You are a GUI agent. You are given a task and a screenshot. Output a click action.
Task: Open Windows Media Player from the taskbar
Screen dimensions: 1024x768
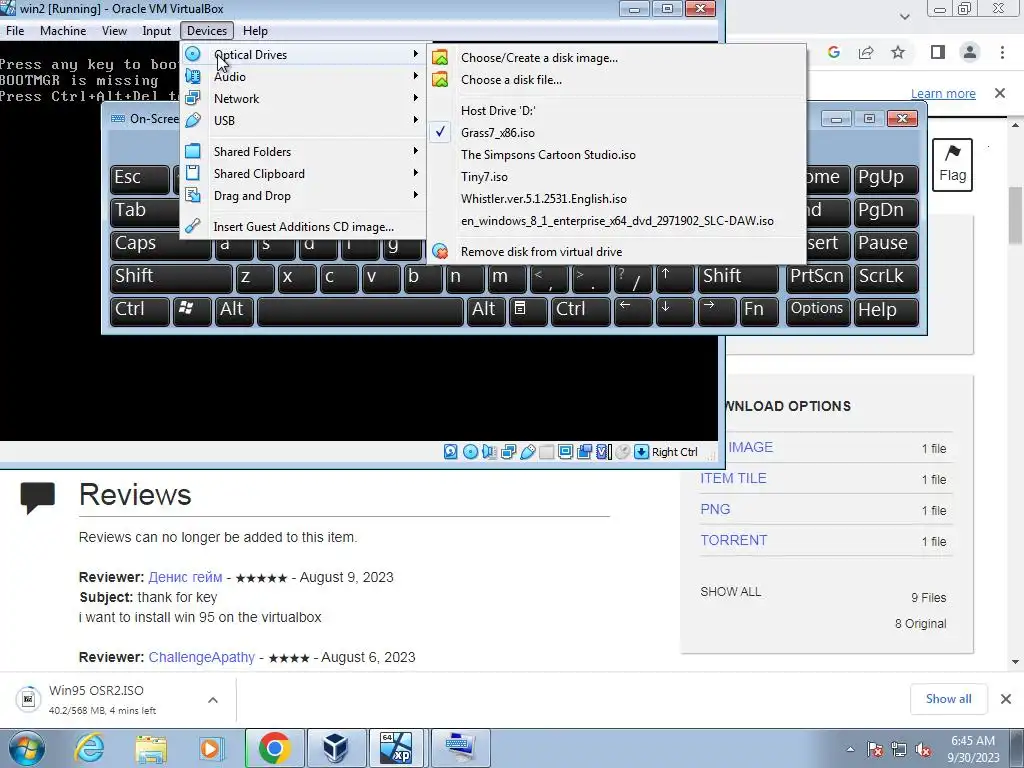click(212, 748)
